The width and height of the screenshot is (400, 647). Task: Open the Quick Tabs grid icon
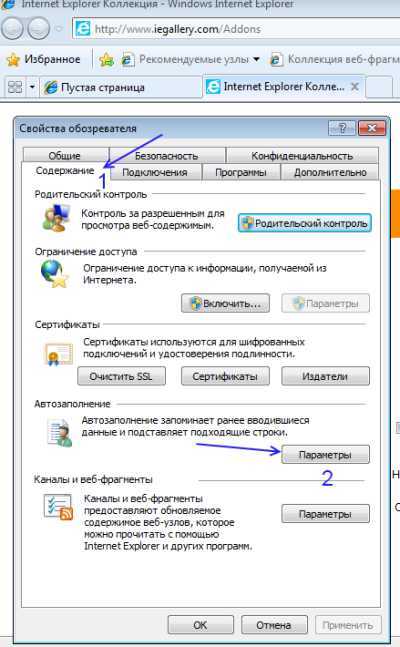[15, 87]
